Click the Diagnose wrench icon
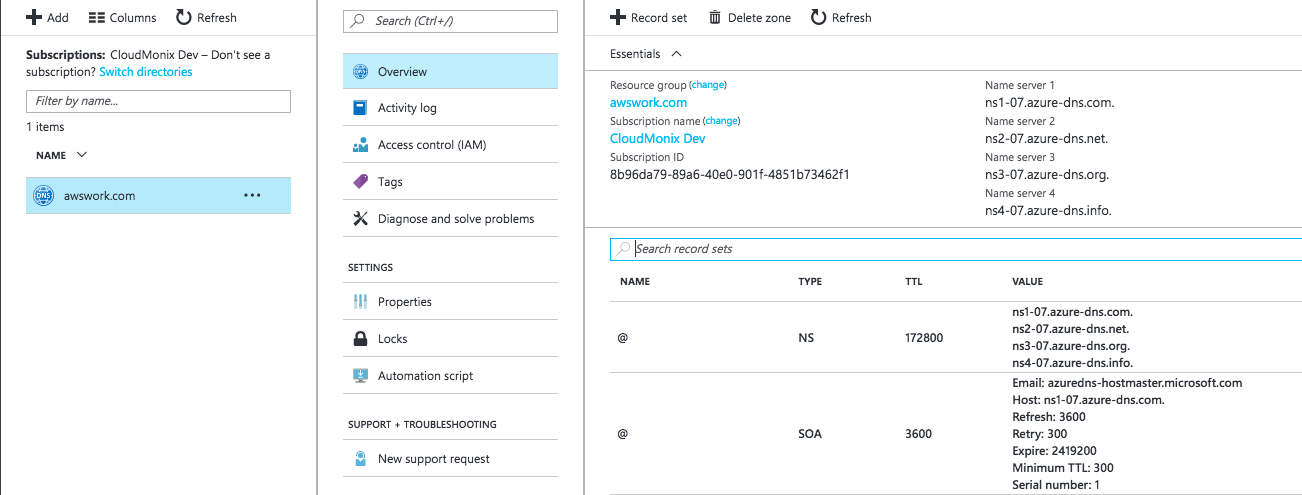 click(360, 219)
